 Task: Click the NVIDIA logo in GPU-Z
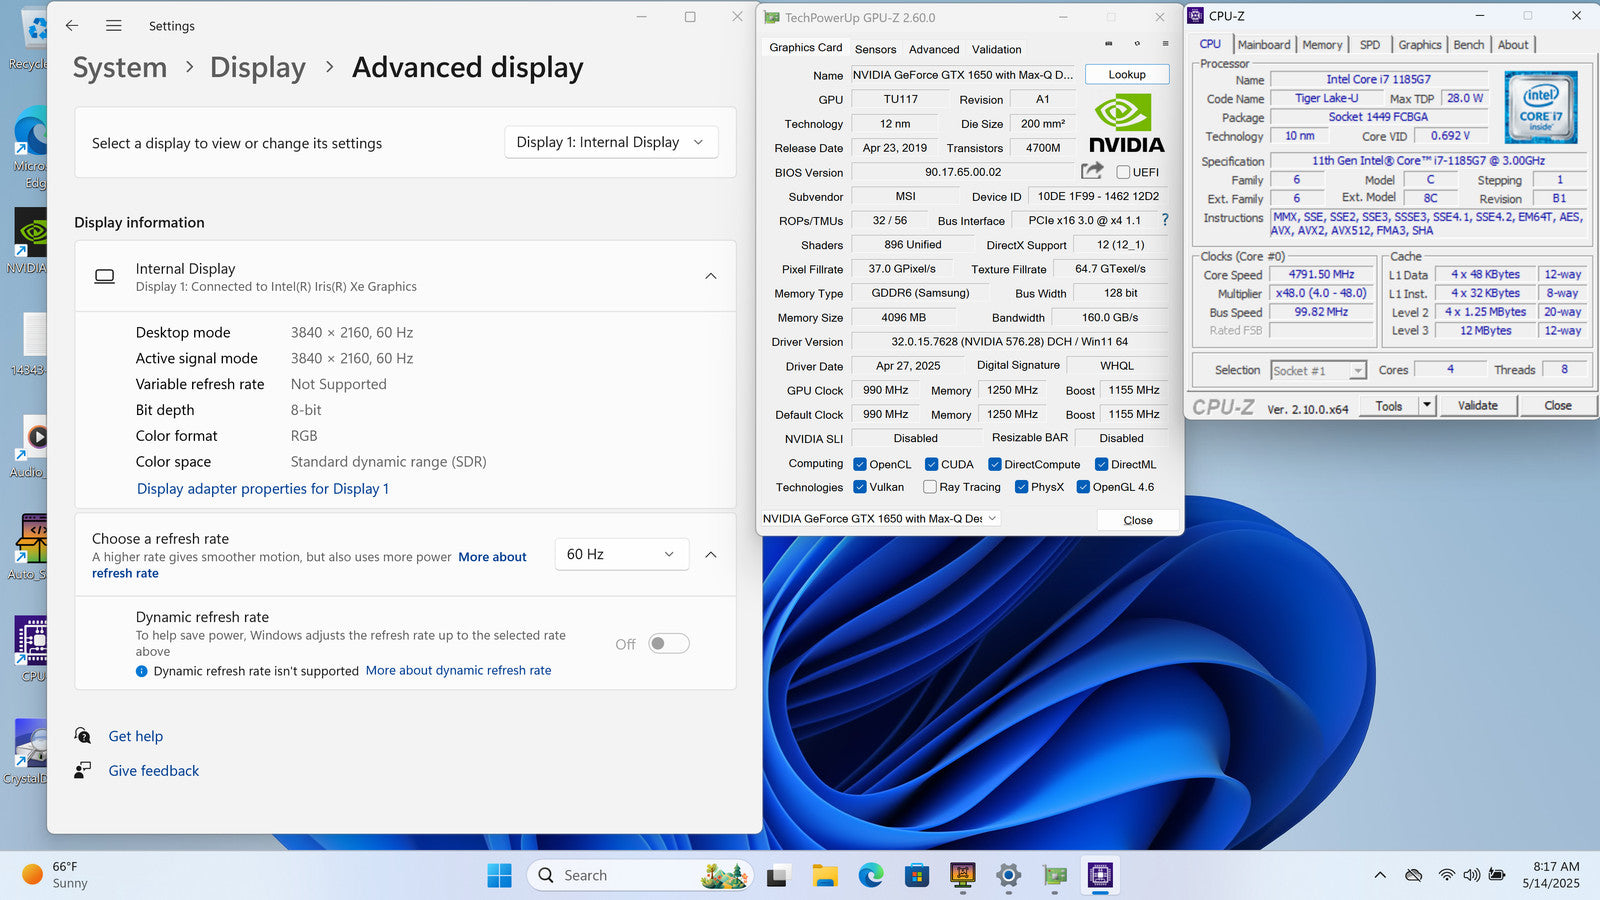(1126, 123)
